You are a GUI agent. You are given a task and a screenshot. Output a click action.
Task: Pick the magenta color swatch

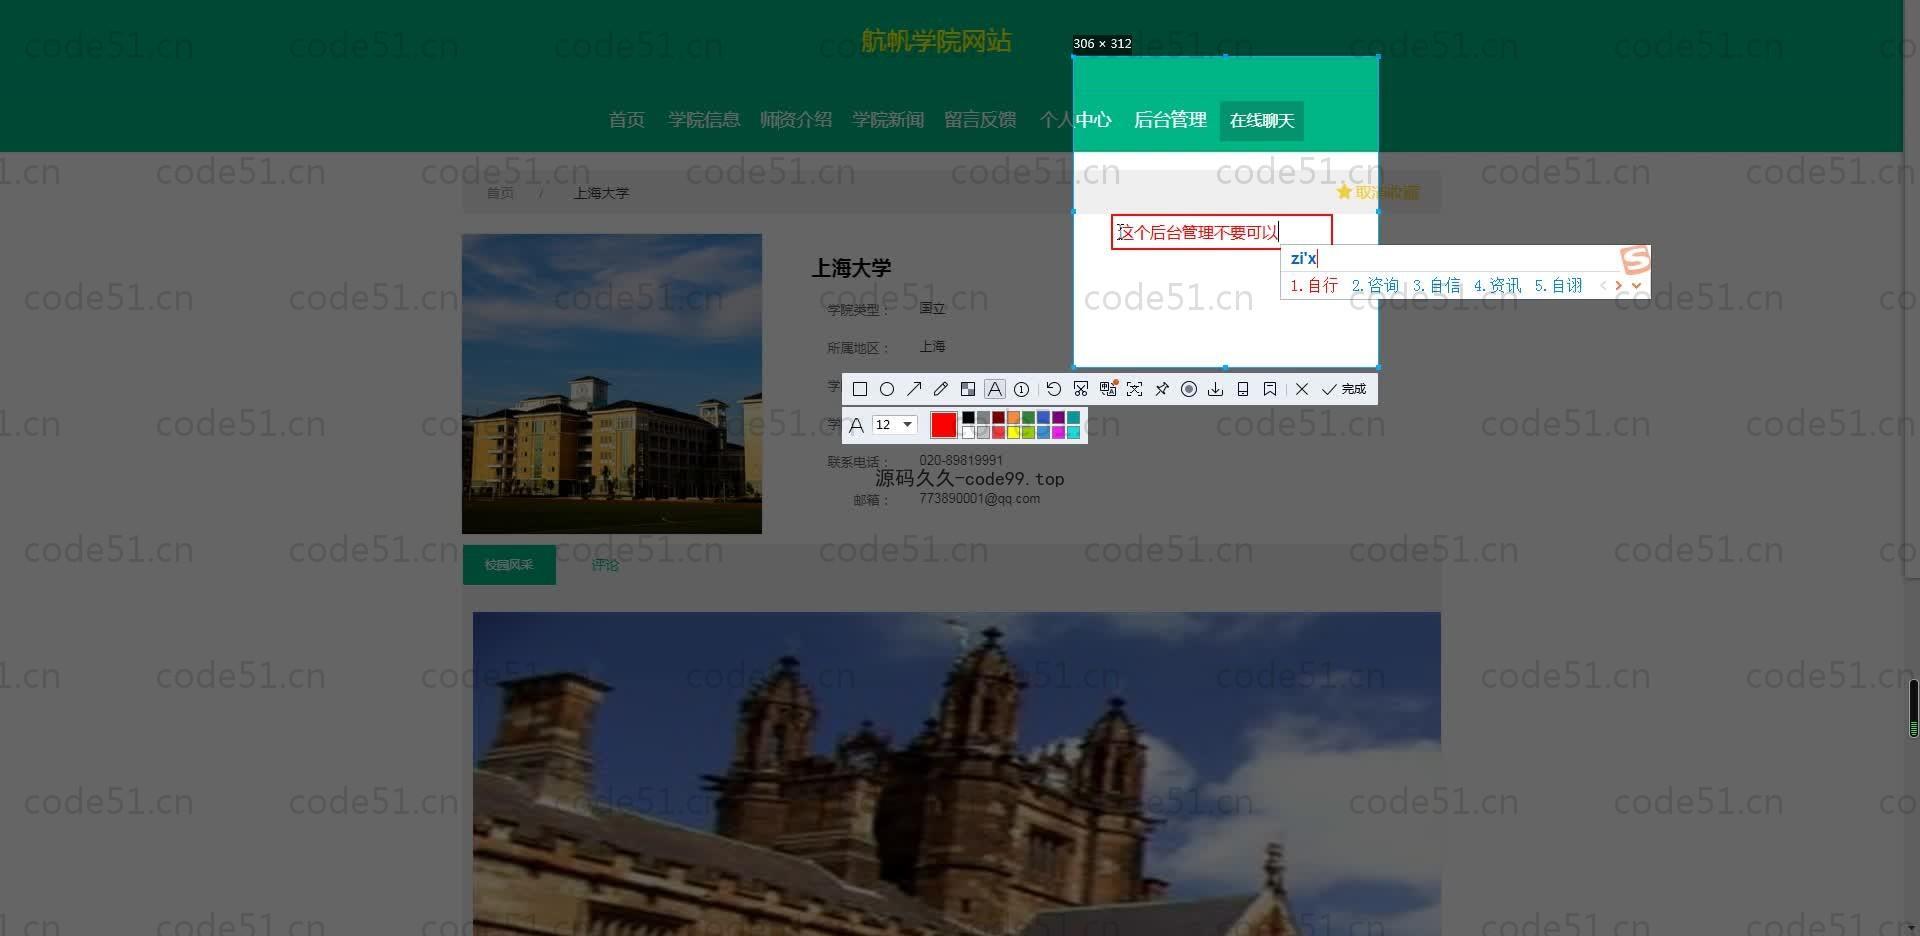pos(1058,432)
